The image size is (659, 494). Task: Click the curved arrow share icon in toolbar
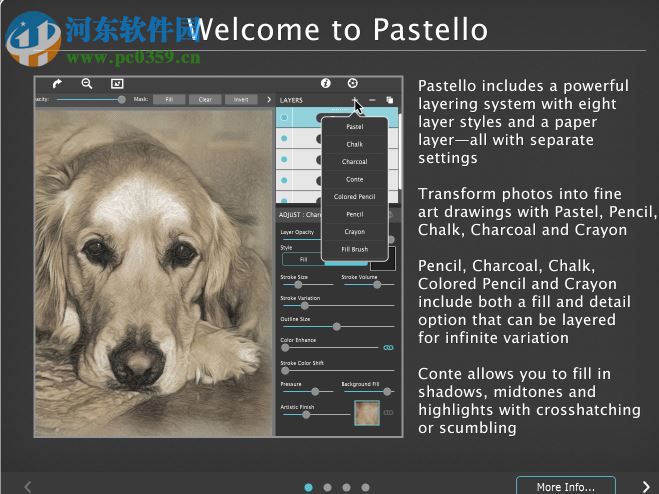[57, 84]
